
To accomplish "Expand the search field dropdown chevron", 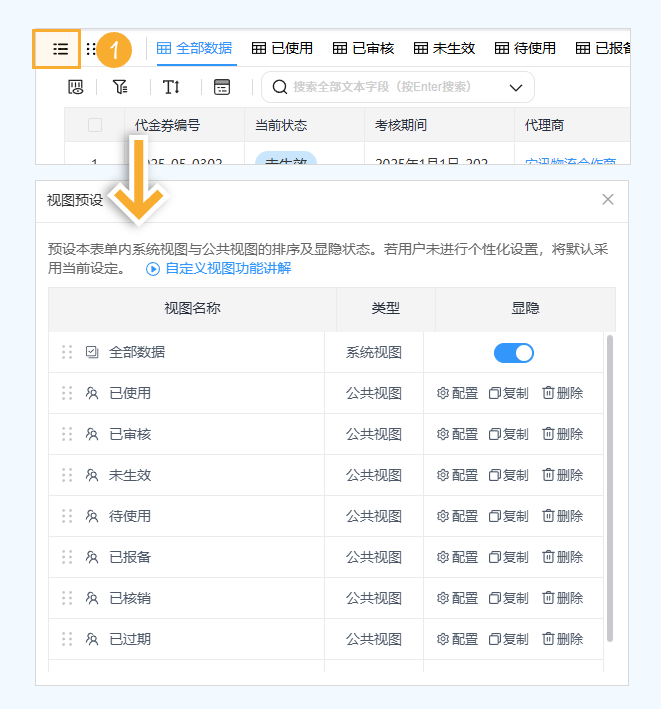I will 516,87.
